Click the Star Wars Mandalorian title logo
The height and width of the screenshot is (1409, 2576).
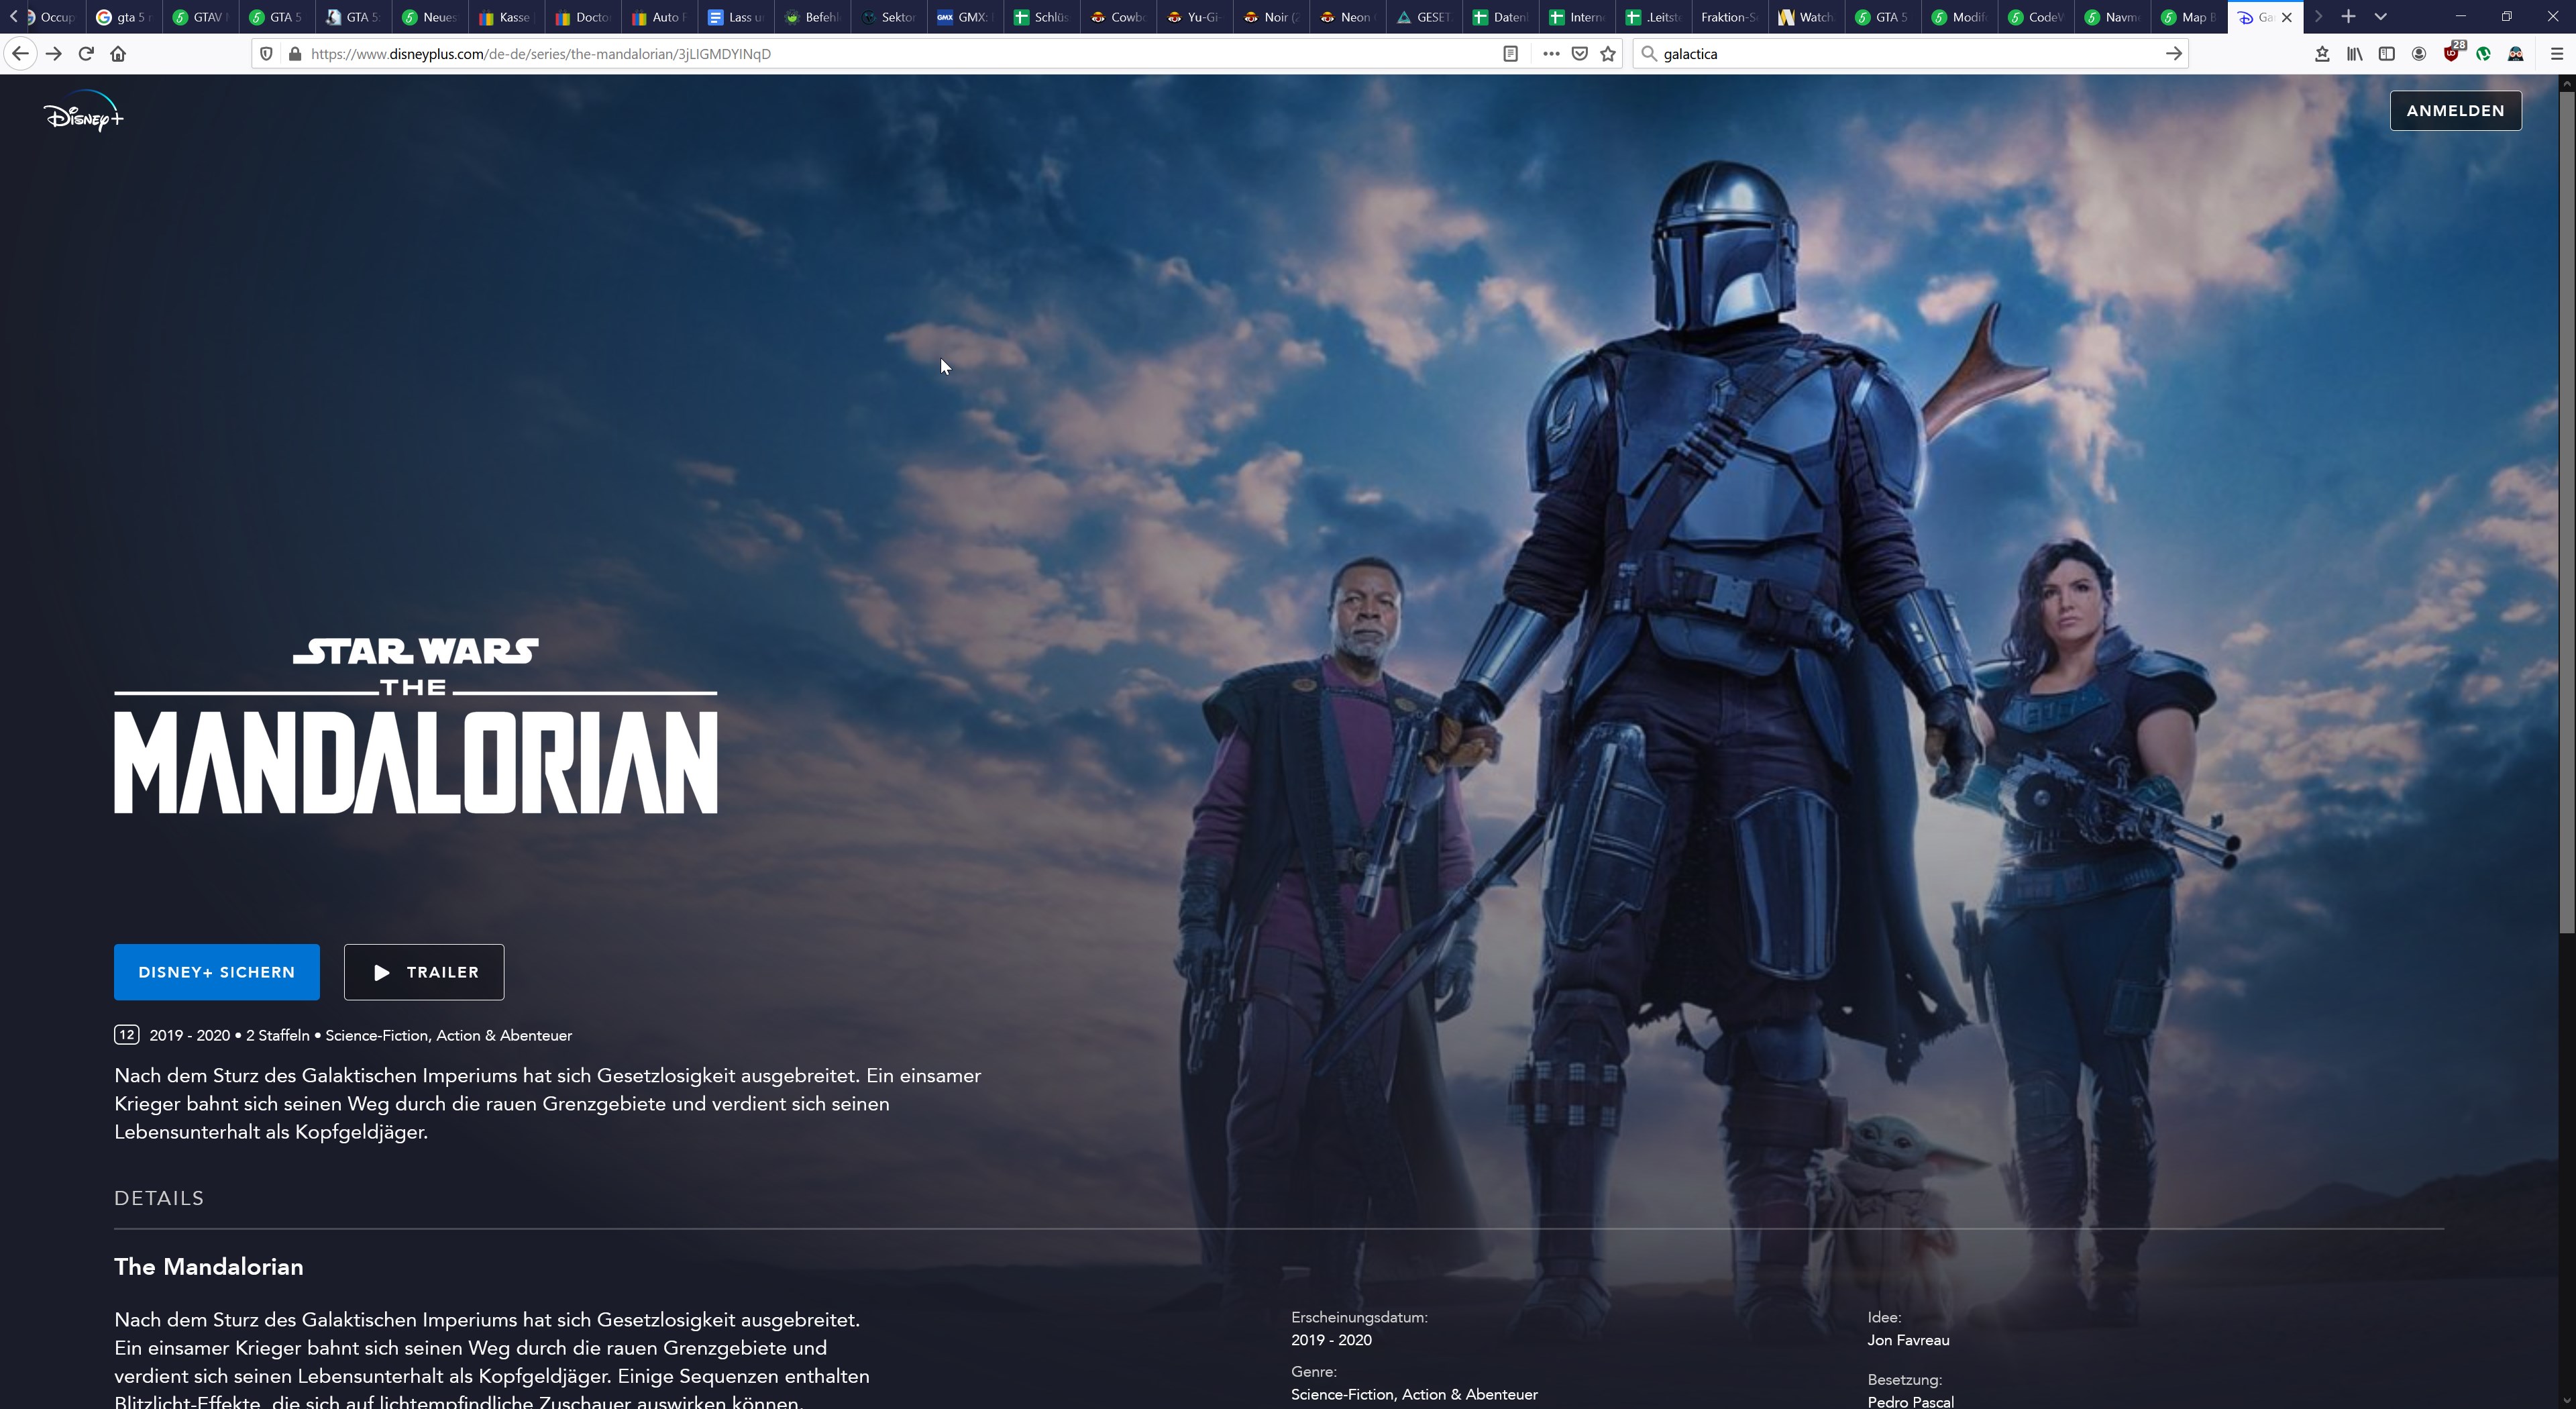[x=416, y=726]
